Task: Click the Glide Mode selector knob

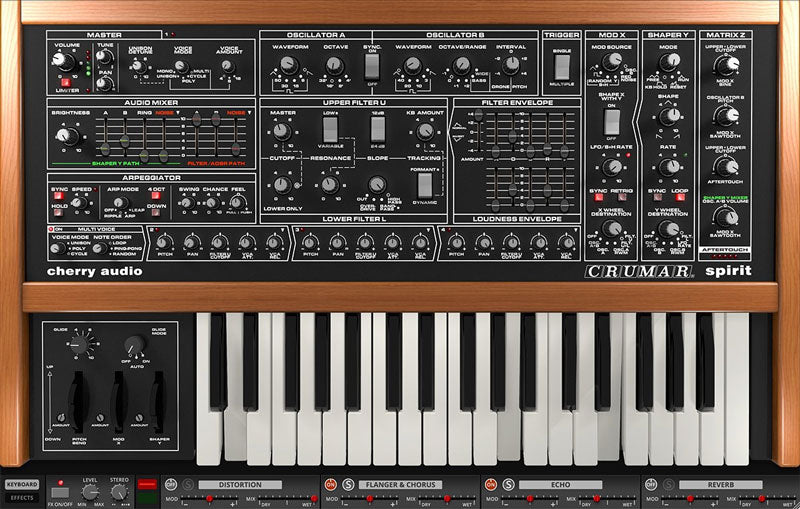Action: (x=135, y=345)
